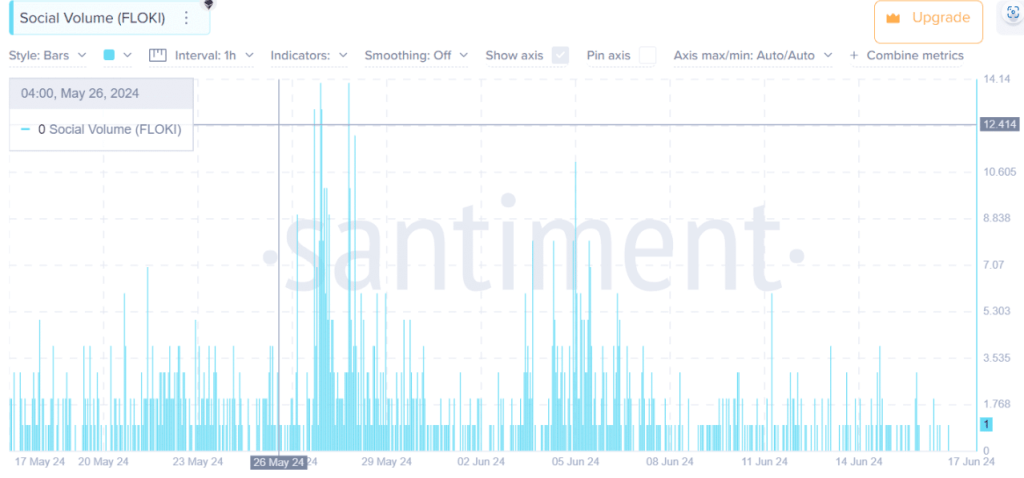Click the 20 May 24 date label
1024x478 pixels.
click(x=103, y=462)
